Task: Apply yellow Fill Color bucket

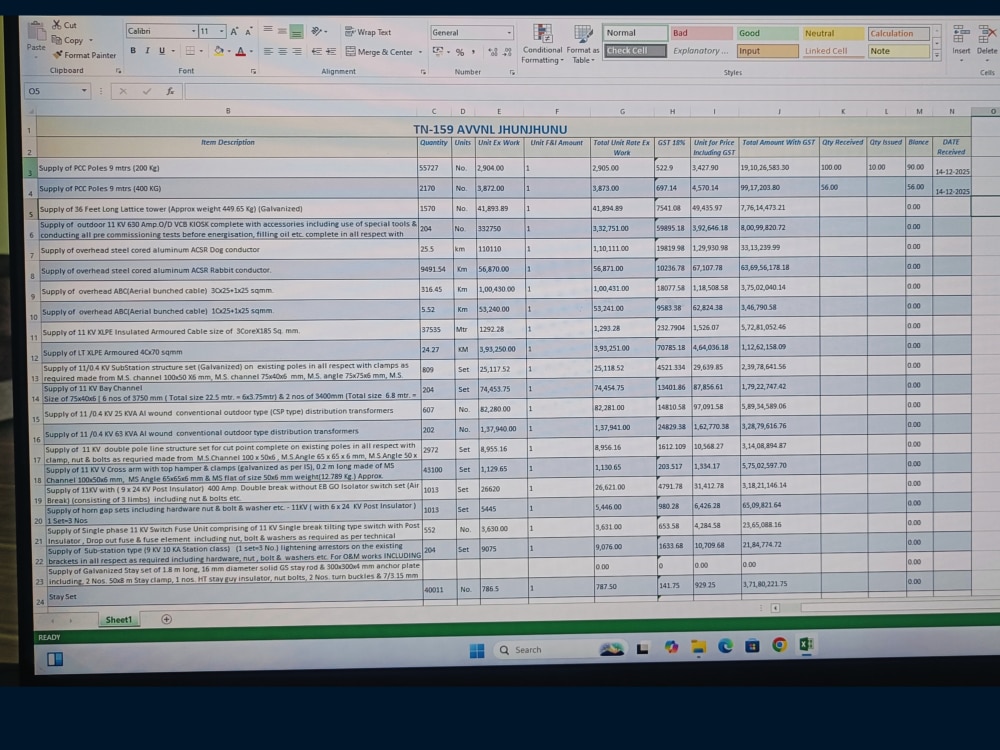Action: pos(219,51)
